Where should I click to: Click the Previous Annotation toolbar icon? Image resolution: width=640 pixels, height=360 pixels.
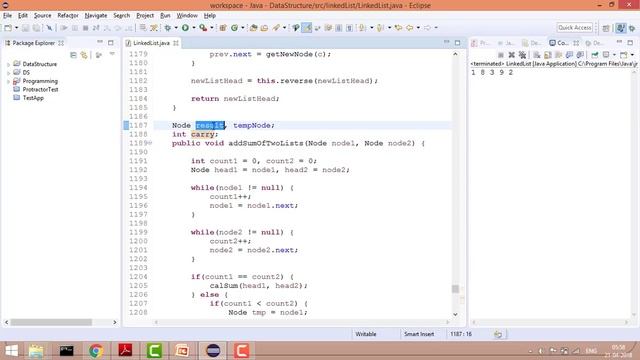click(380, 28)
